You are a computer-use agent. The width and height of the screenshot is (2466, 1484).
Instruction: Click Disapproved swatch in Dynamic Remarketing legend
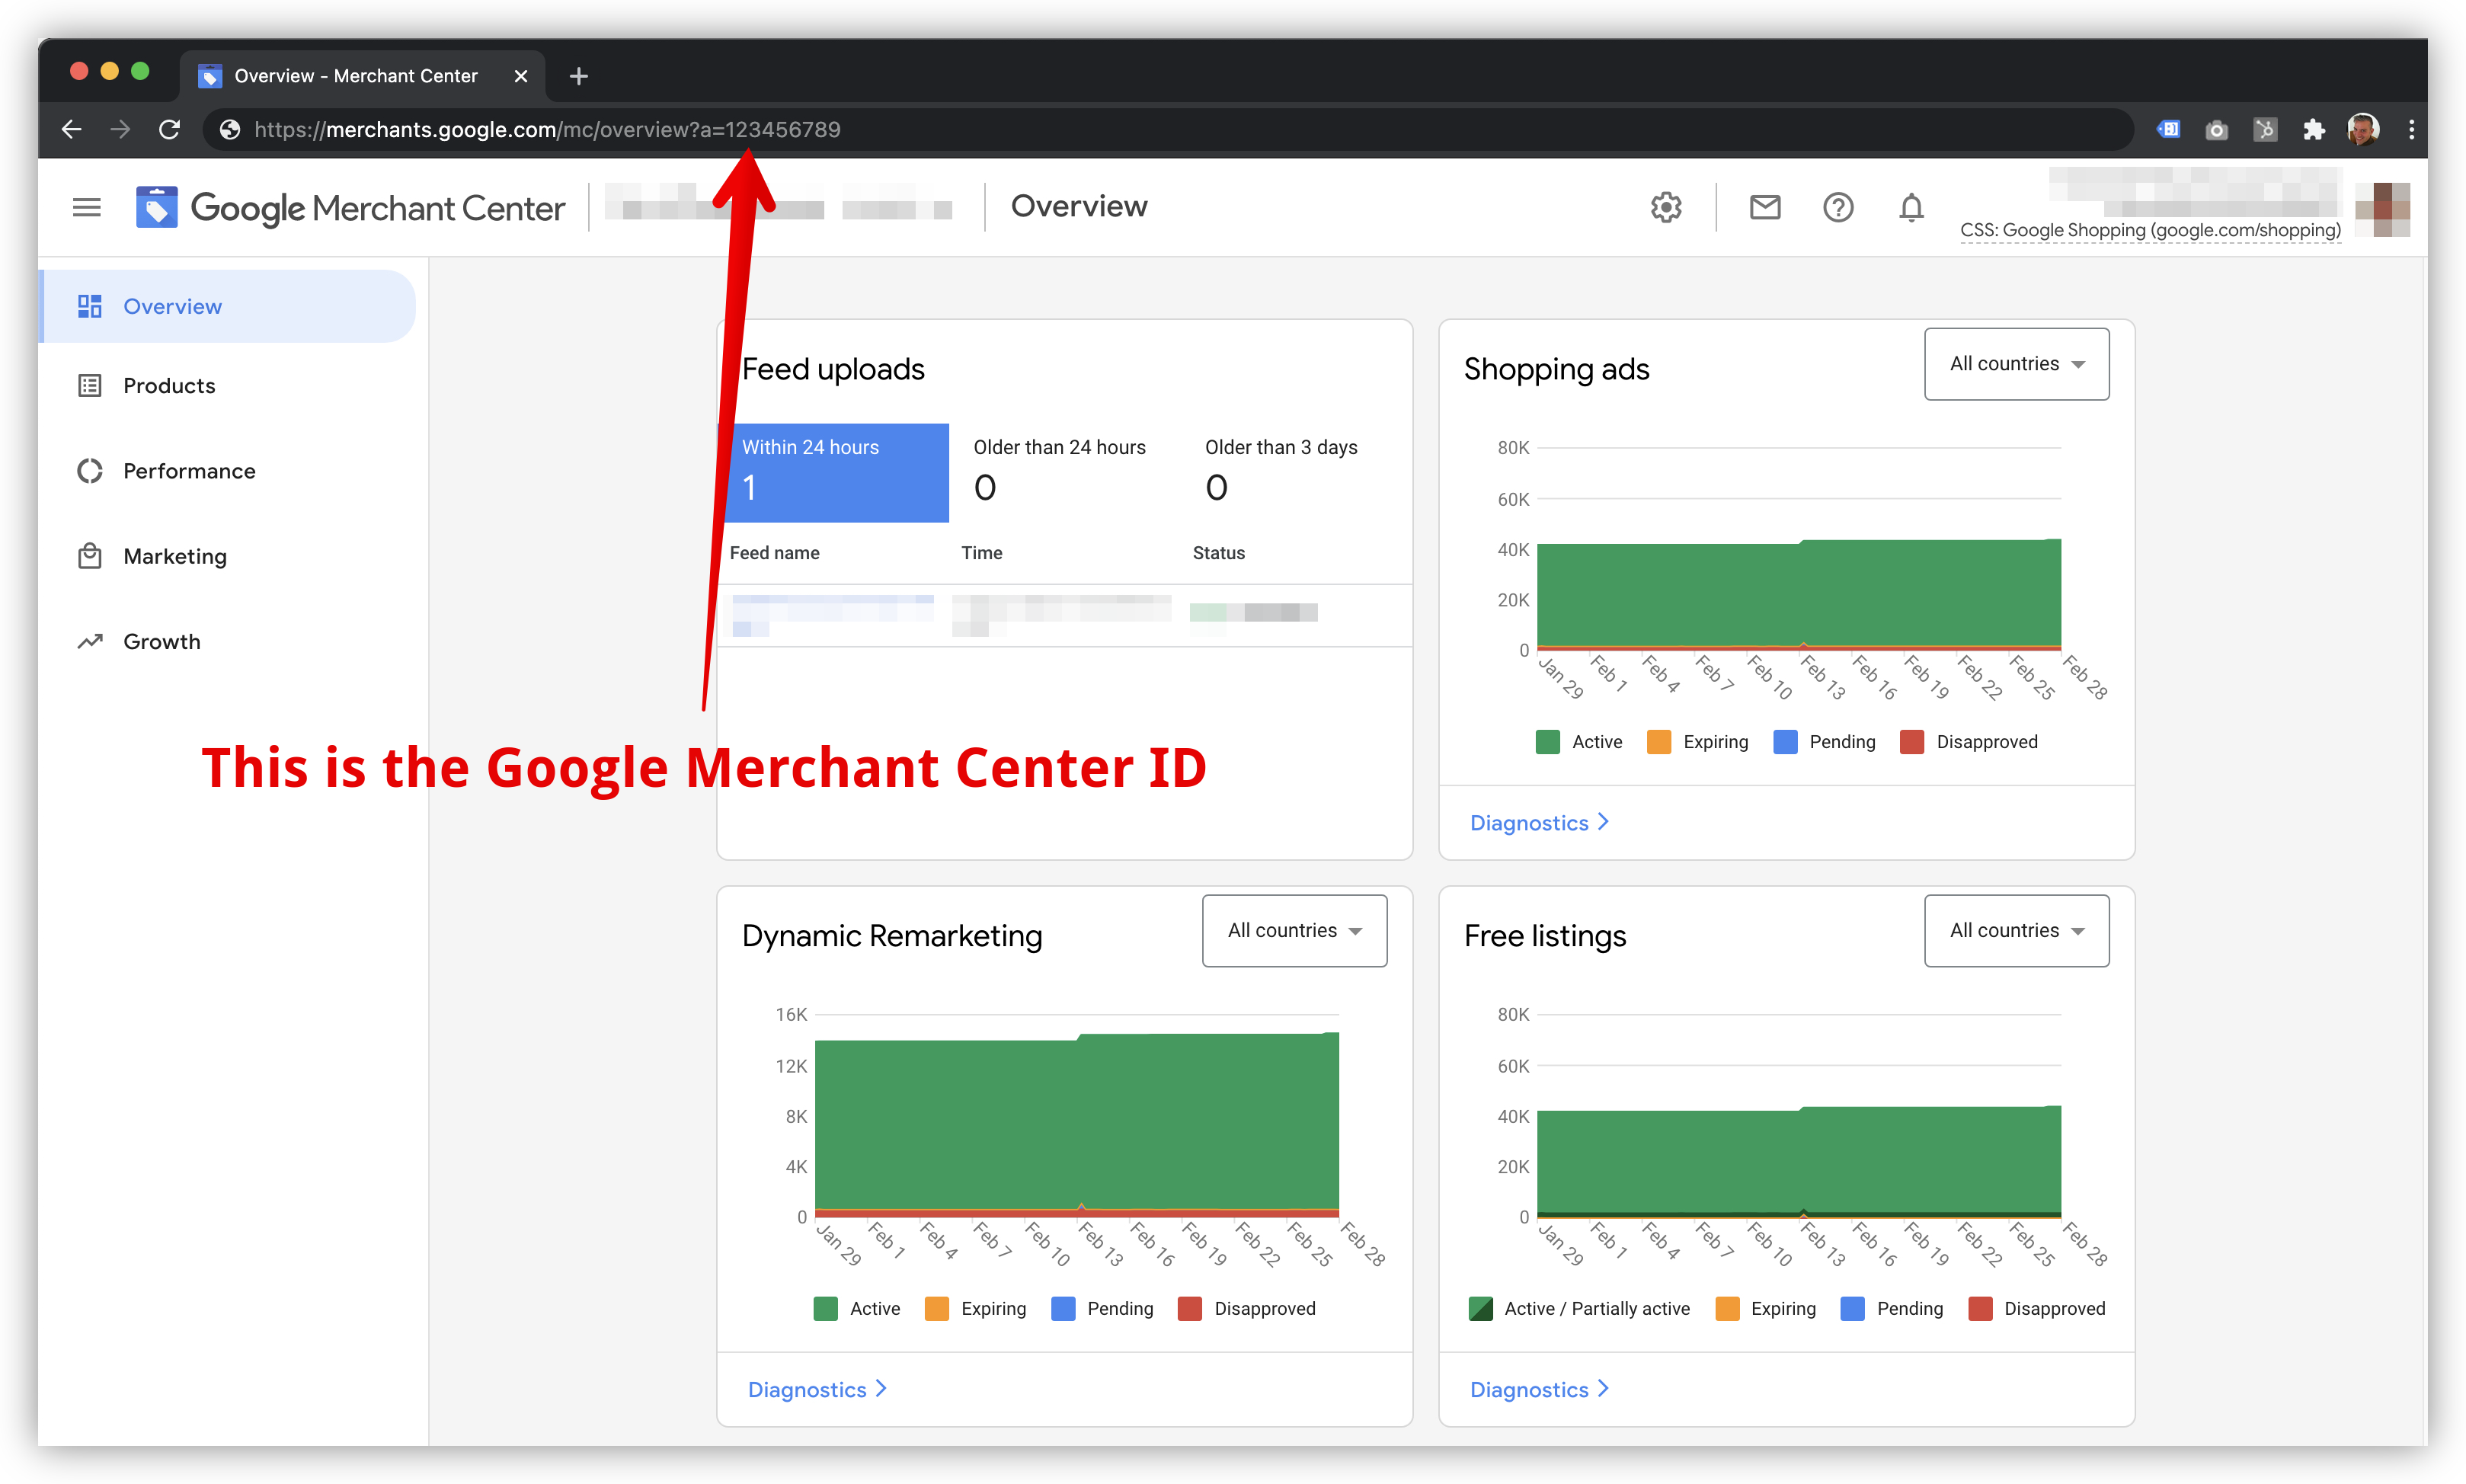[1189, 1308]
